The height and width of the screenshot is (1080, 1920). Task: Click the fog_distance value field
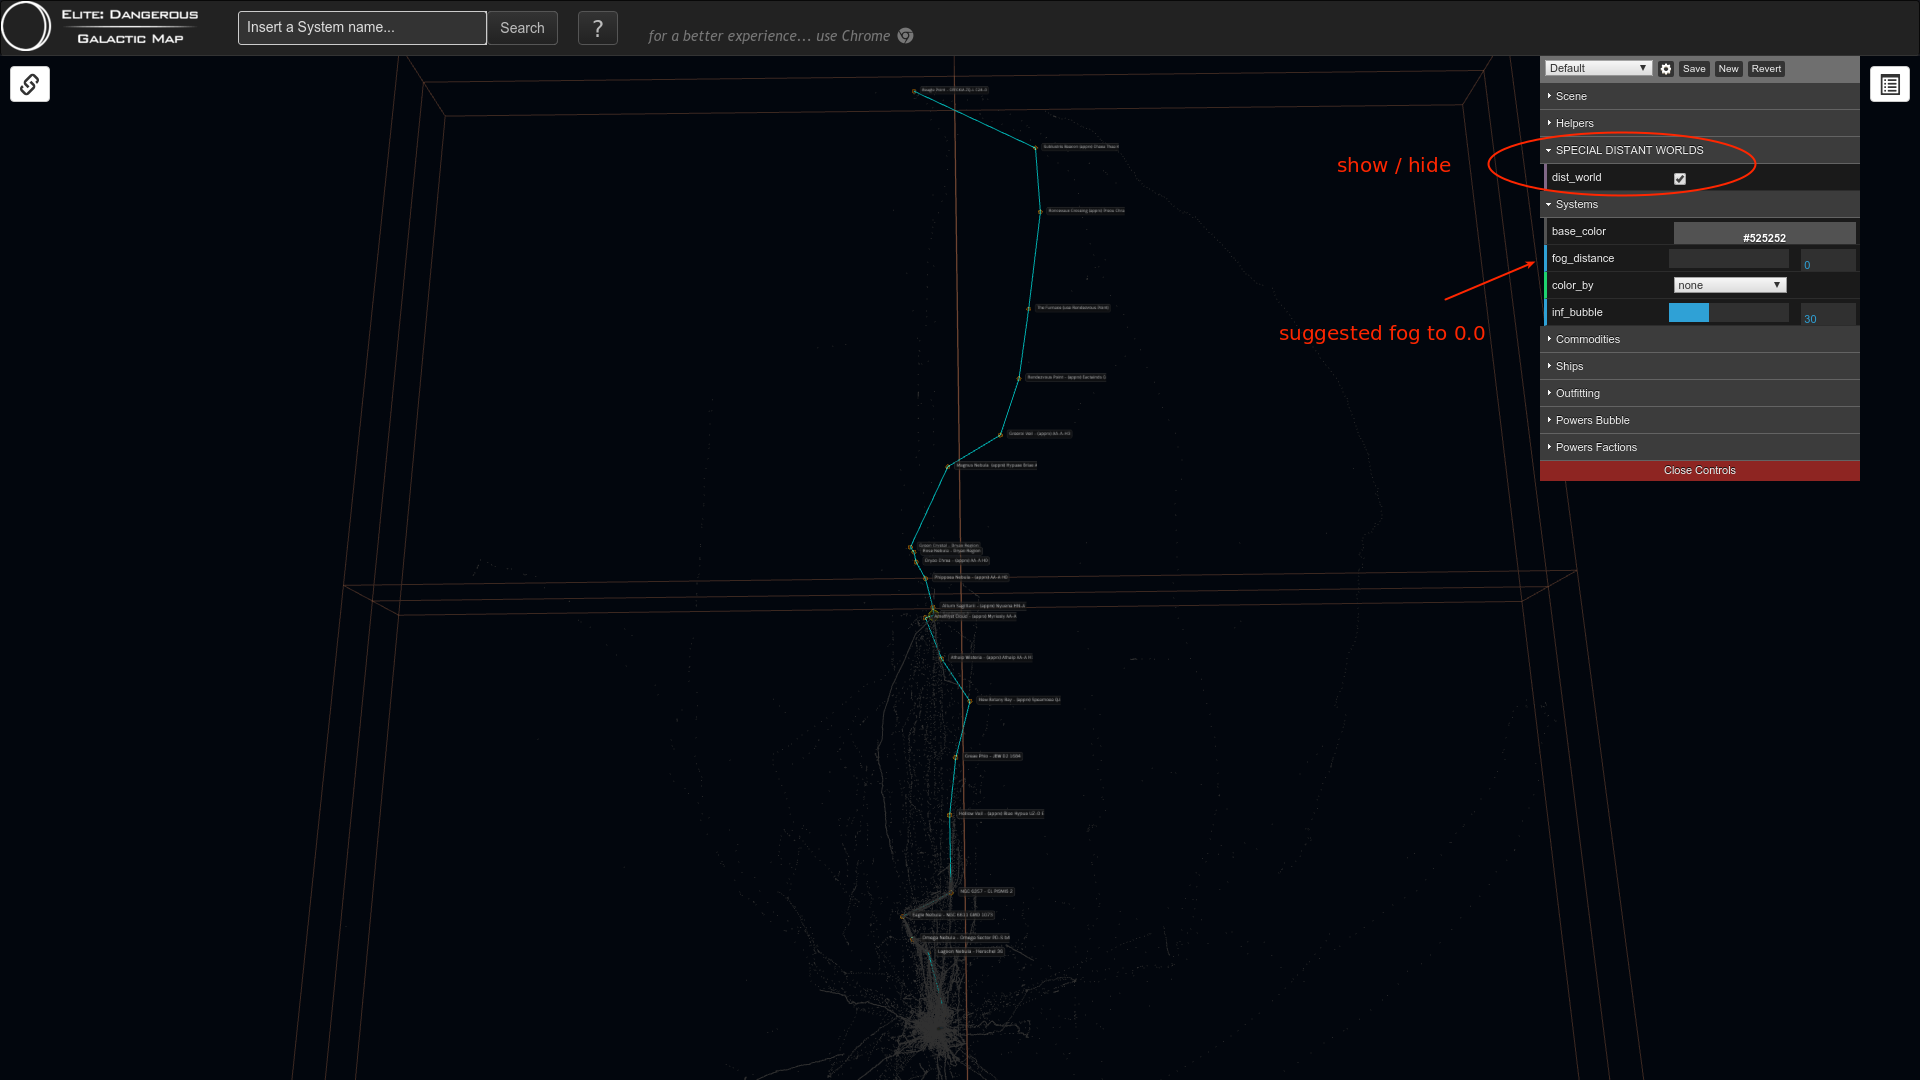tap(1828, 261)
